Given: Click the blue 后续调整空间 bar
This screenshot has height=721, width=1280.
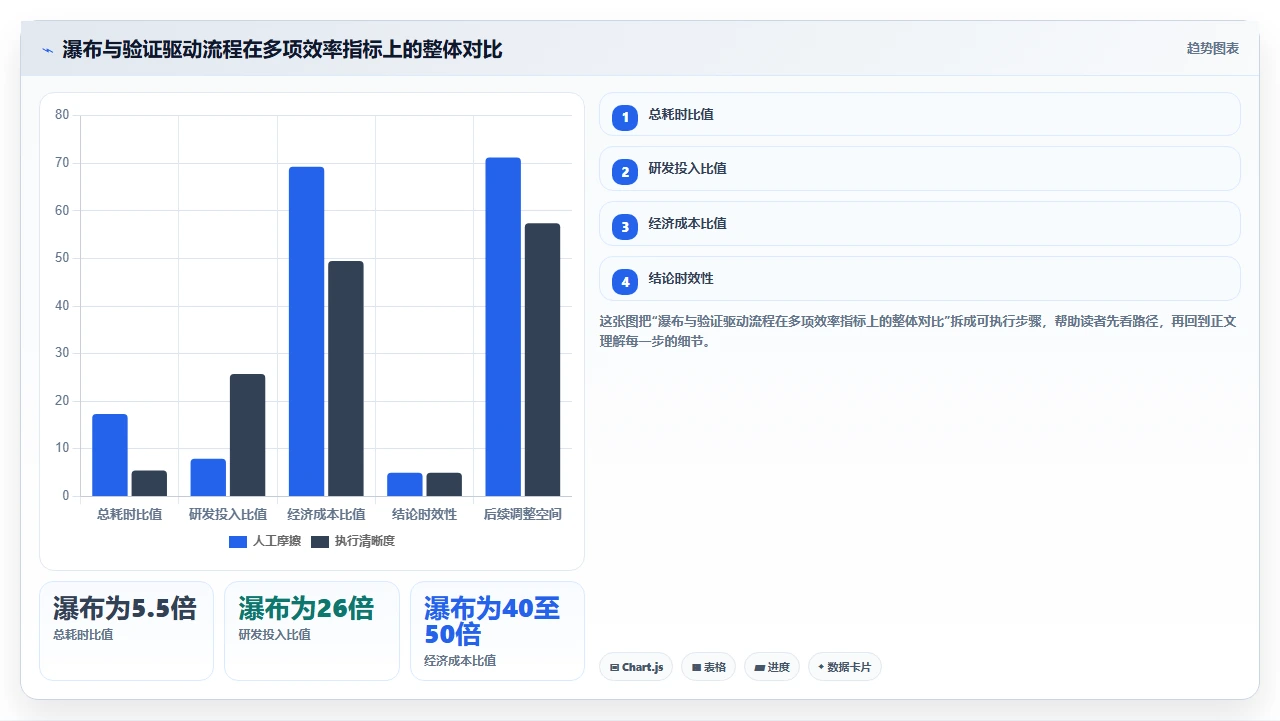Looking at the screenshot, I should [x=503, y=327].
